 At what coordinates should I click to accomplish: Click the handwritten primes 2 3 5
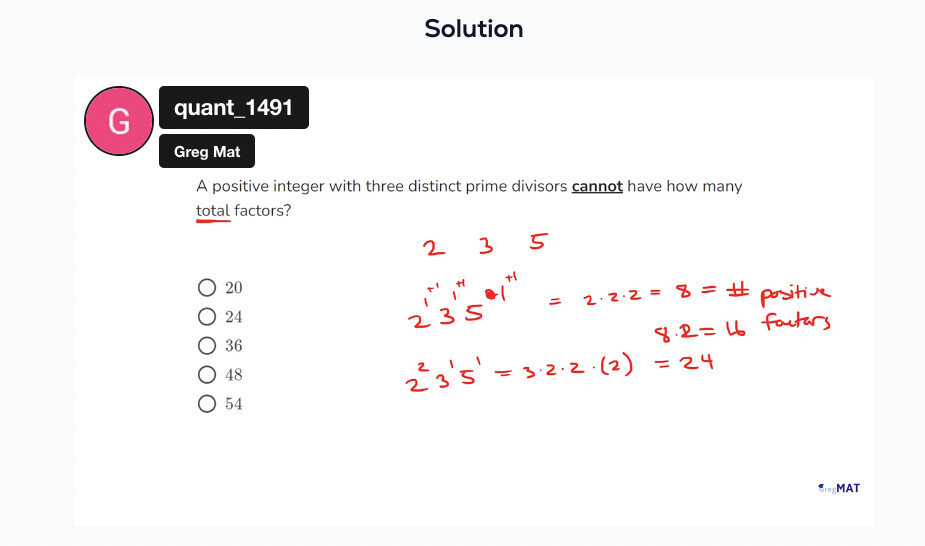click(x=486, y=244)
